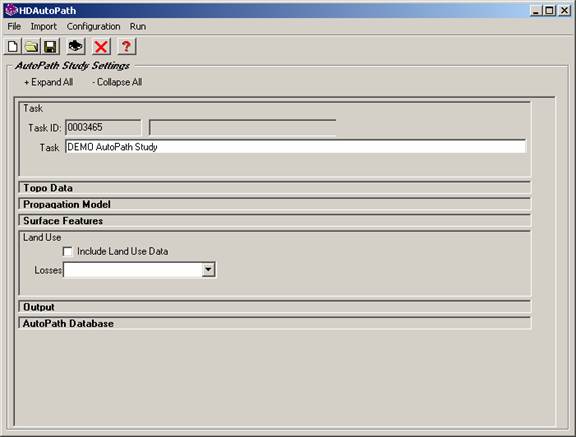
Task: Click the Print toolbar icon
Action: [76, 47]
